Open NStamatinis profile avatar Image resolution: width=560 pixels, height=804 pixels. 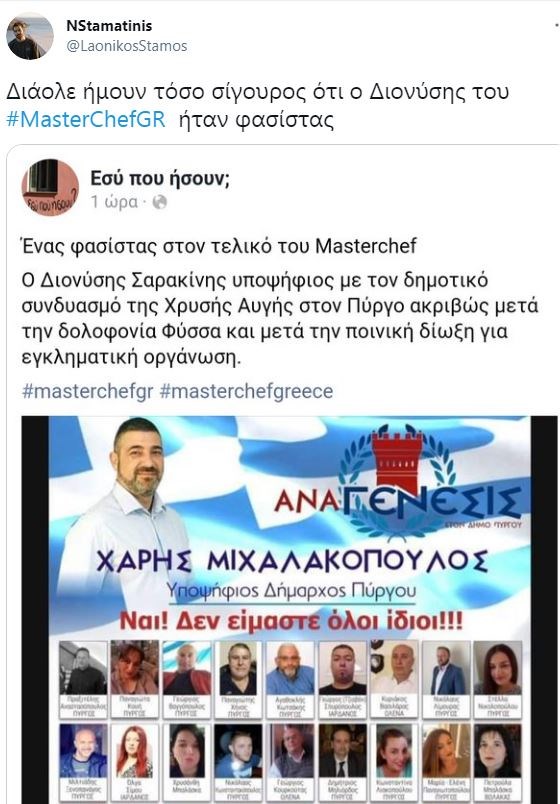coord(30,36)
